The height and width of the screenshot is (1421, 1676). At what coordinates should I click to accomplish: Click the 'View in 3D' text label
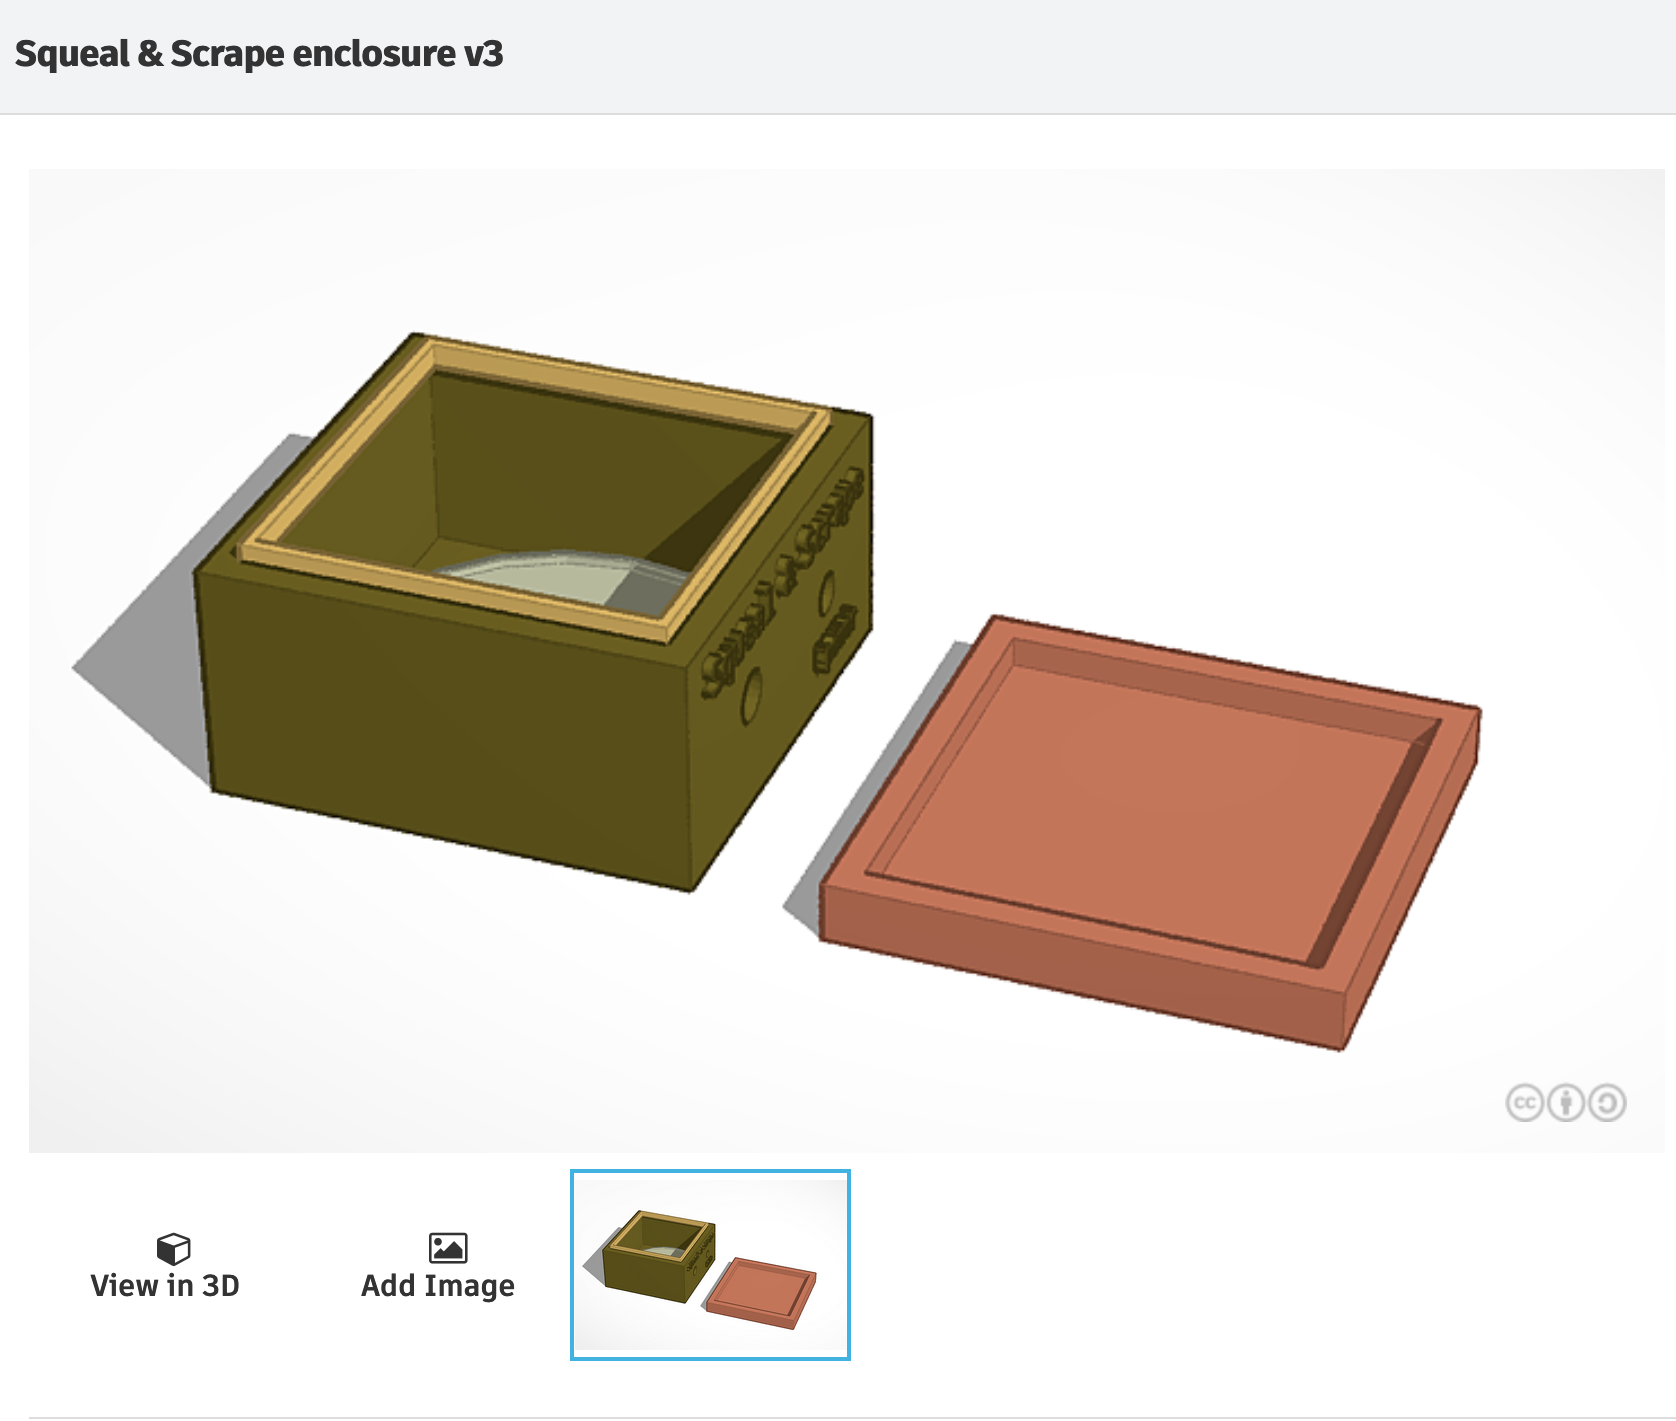coord(167,1285)
